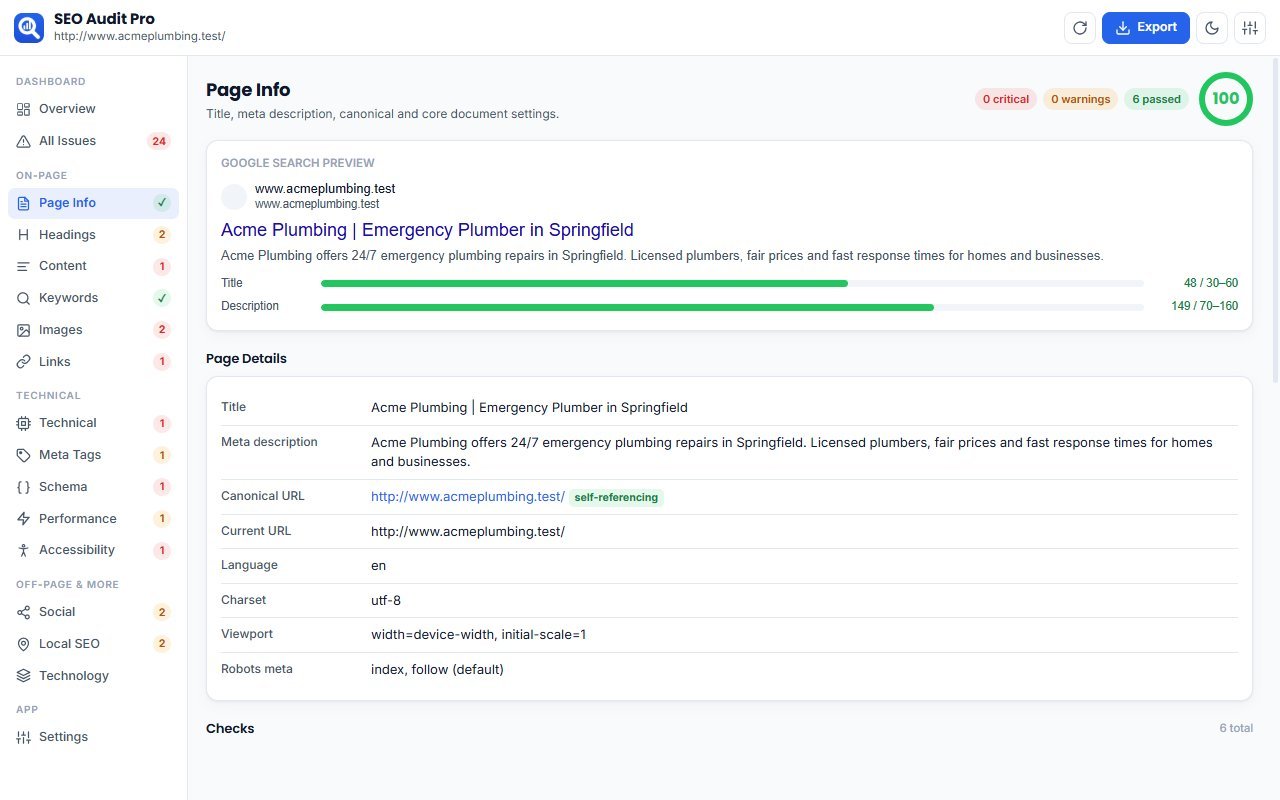Screen dimensions: 1280x800
Task: Click the search preview title link
Action: 427,230
